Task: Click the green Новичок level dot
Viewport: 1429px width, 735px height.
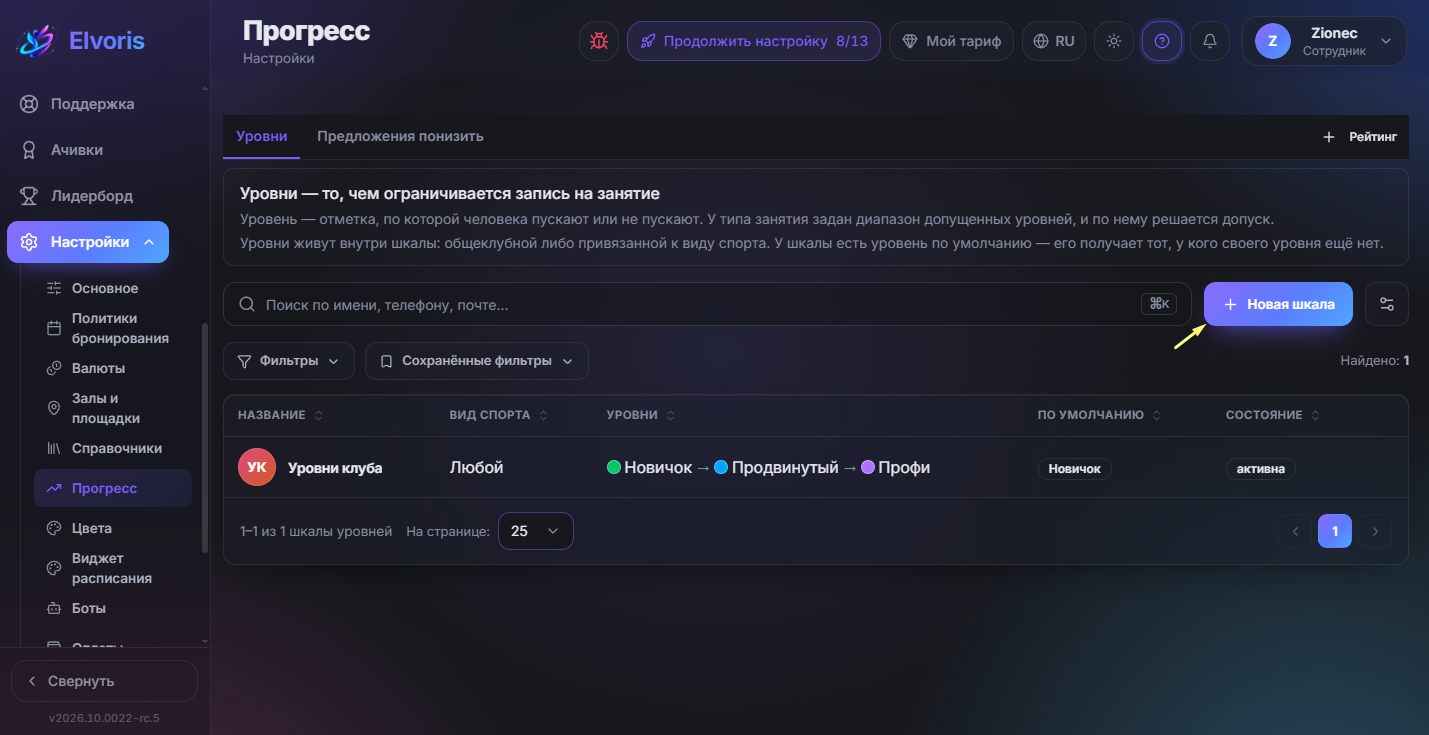Action: 614,467
